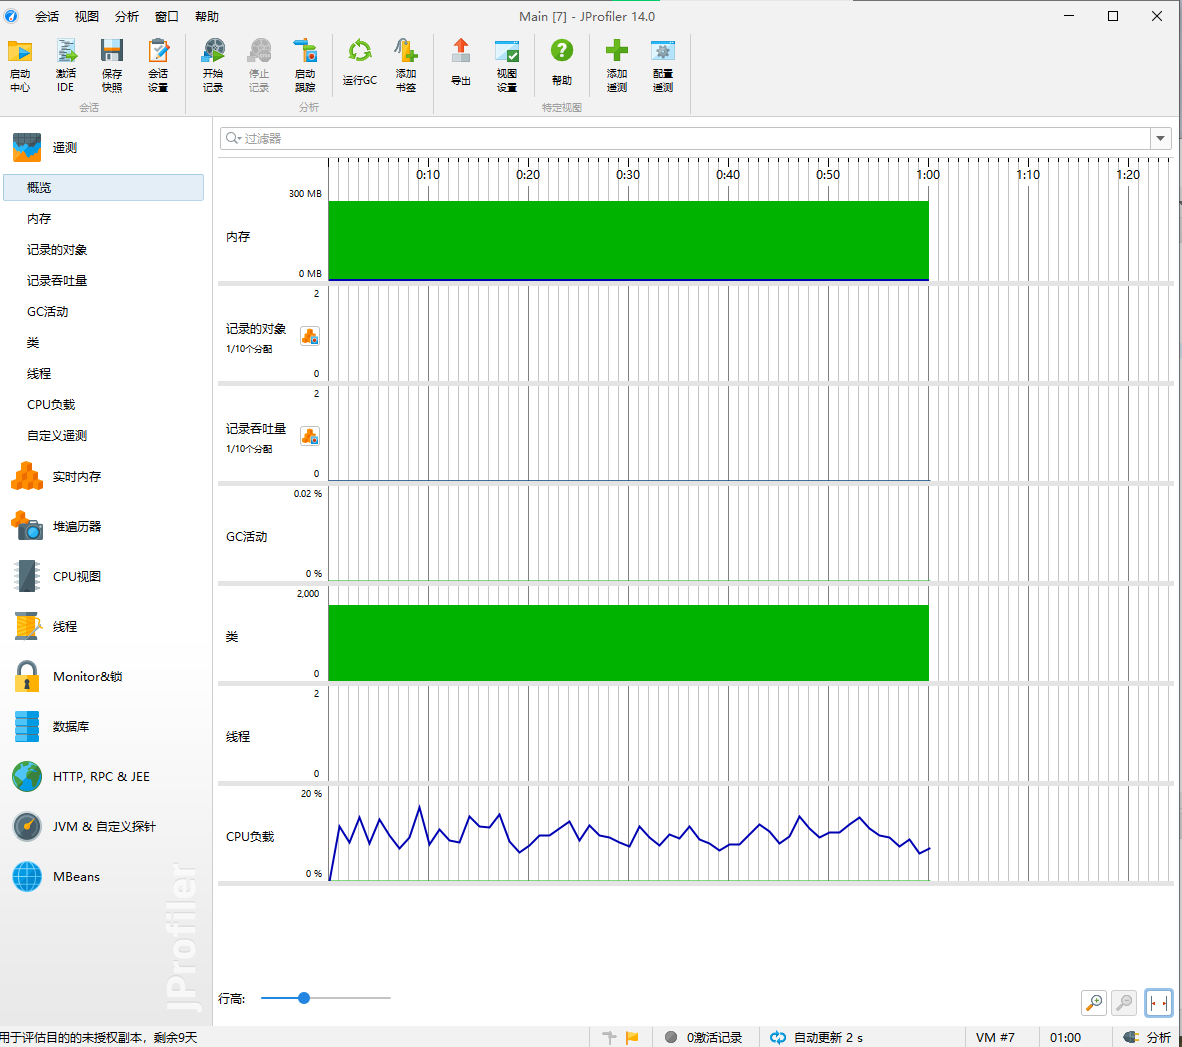Screen dimensions: 1182x1047
Task: Start tracking (启动跟踪)
Action: click(305, 66)
